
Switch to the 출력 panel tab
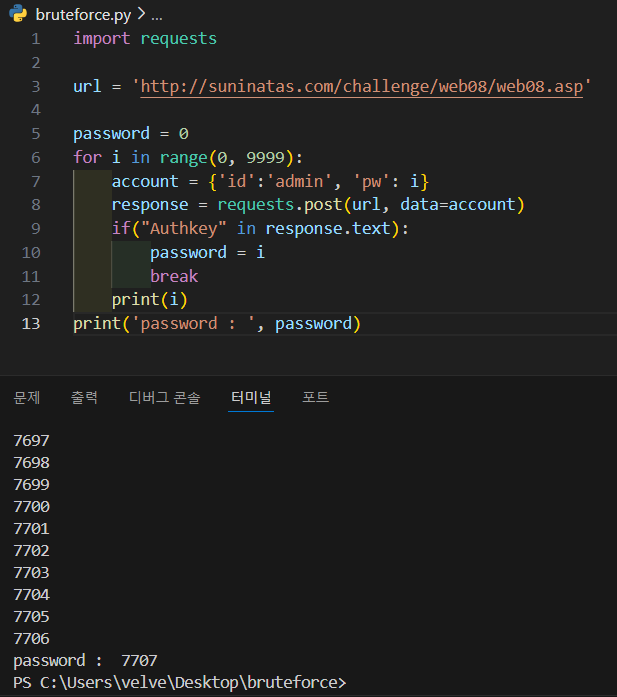point(84,397)
